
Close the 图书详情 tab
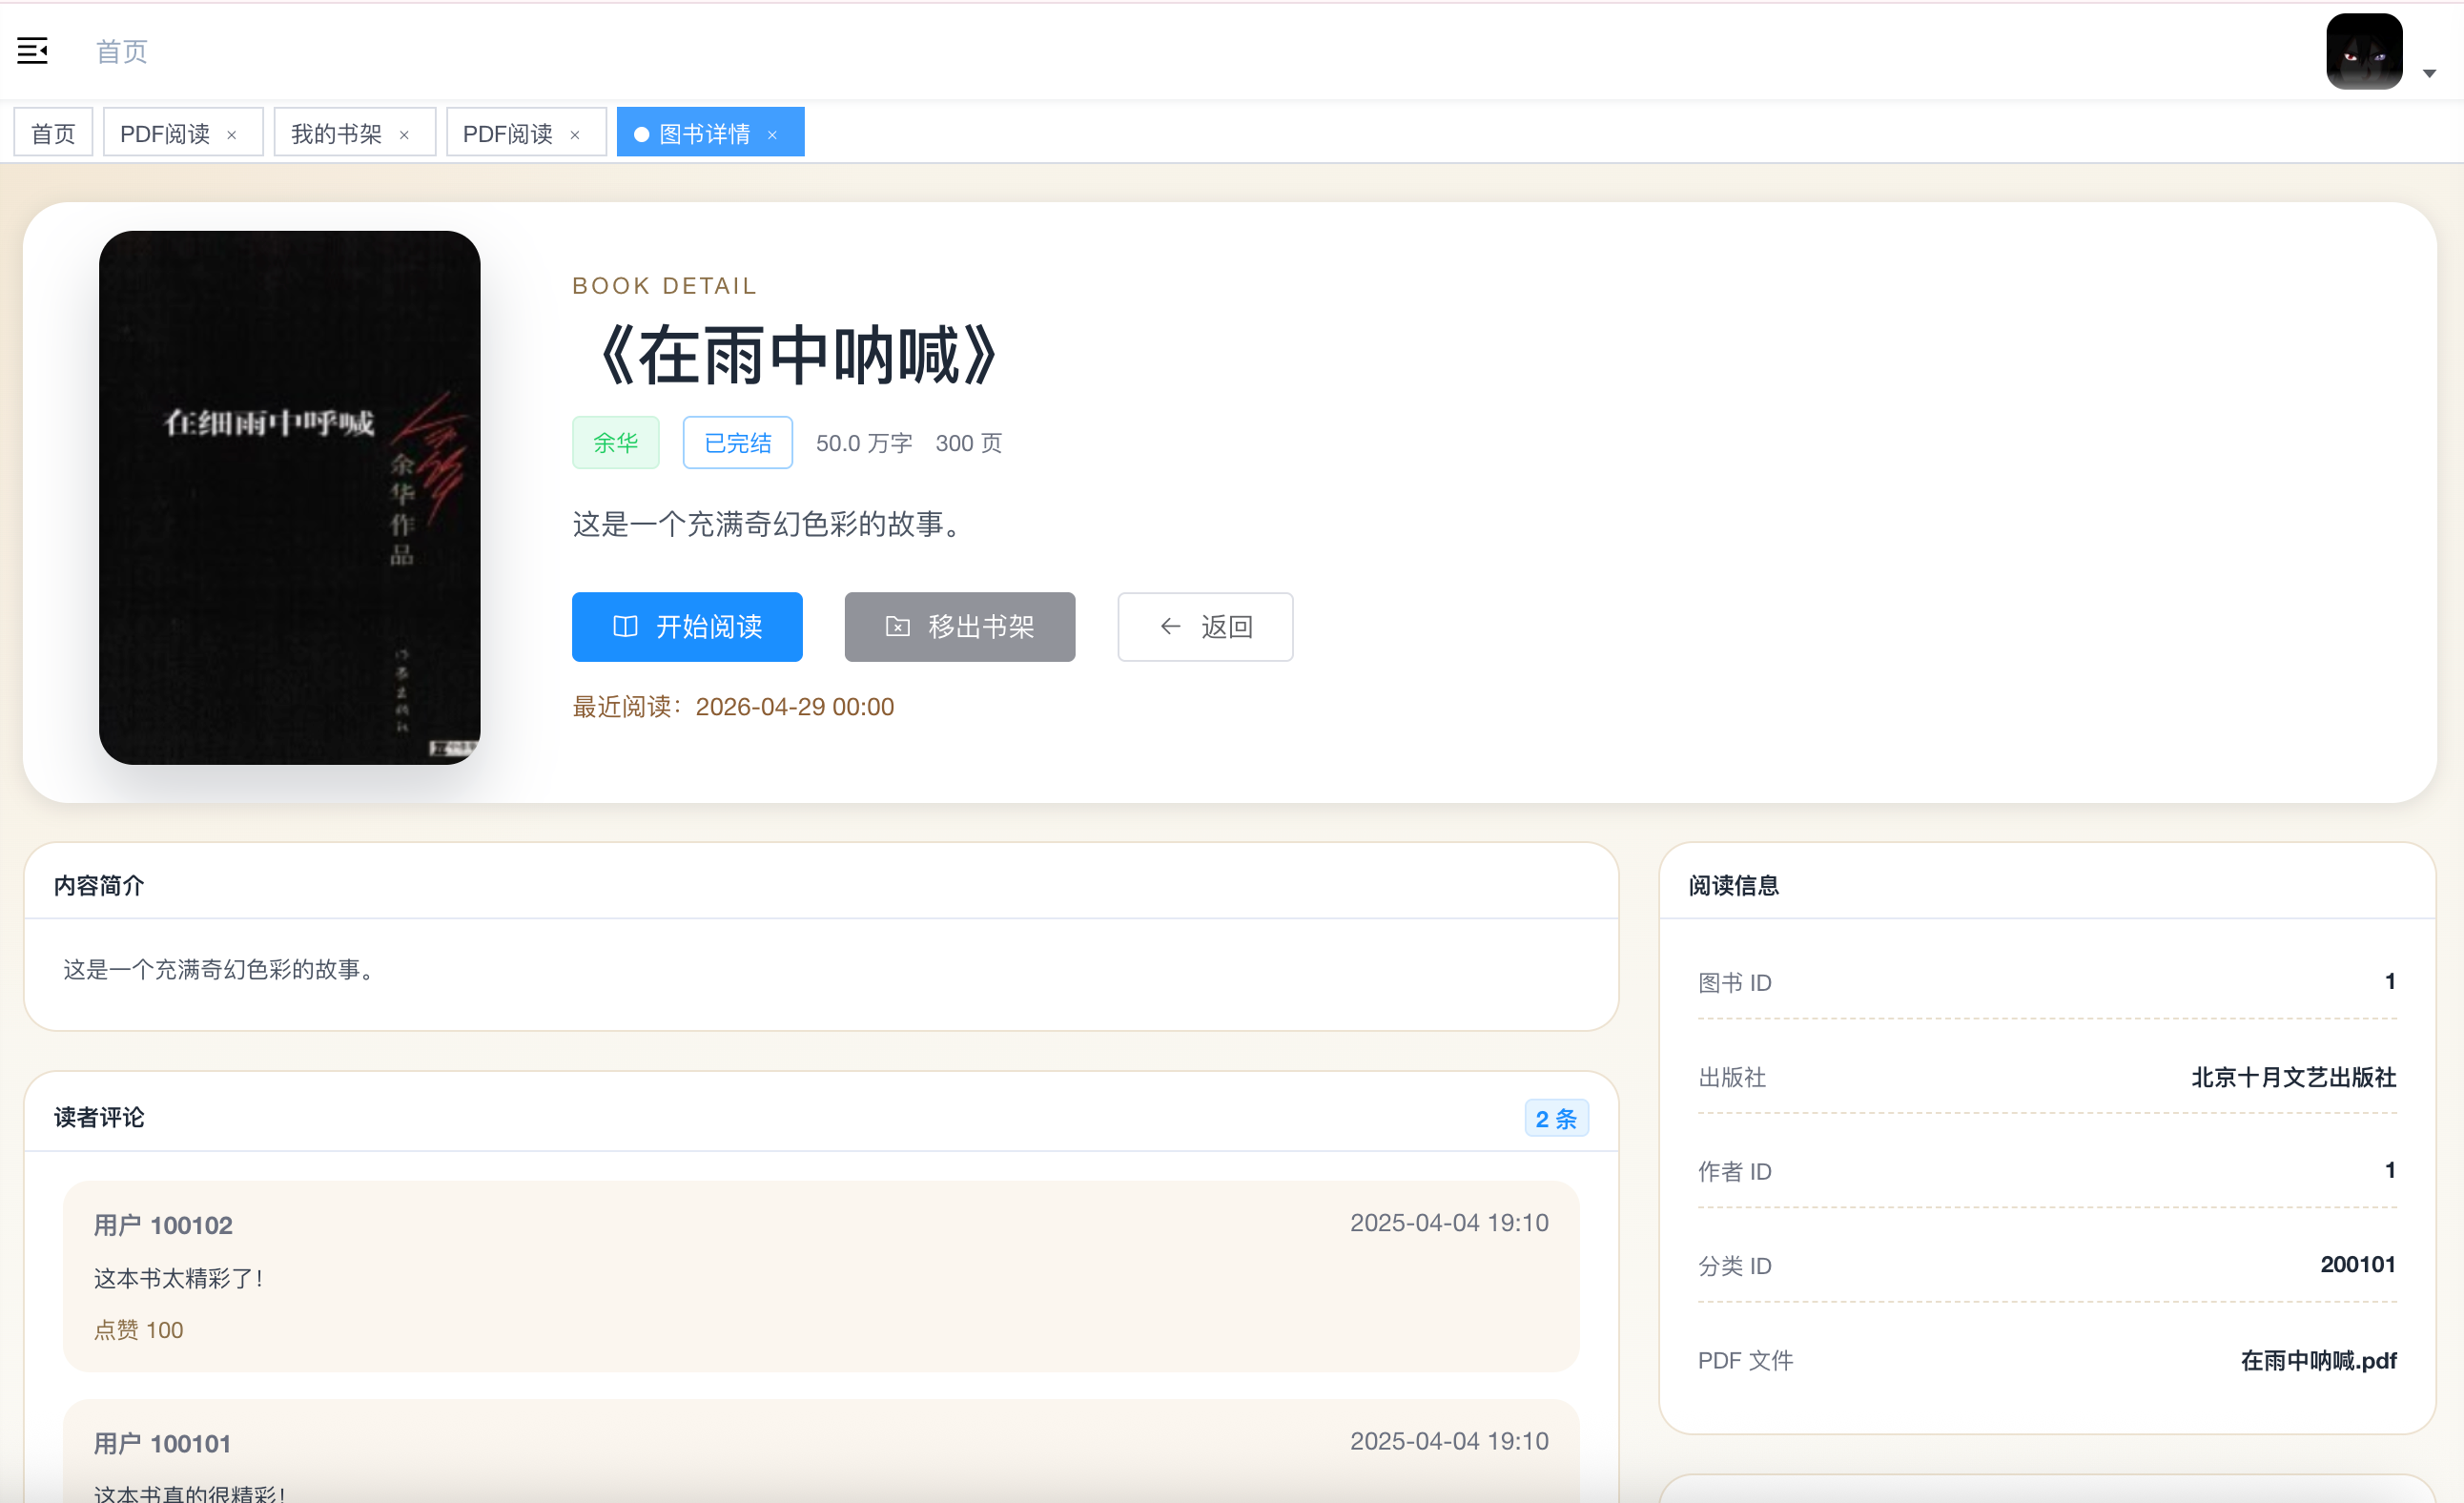(772, 135)
